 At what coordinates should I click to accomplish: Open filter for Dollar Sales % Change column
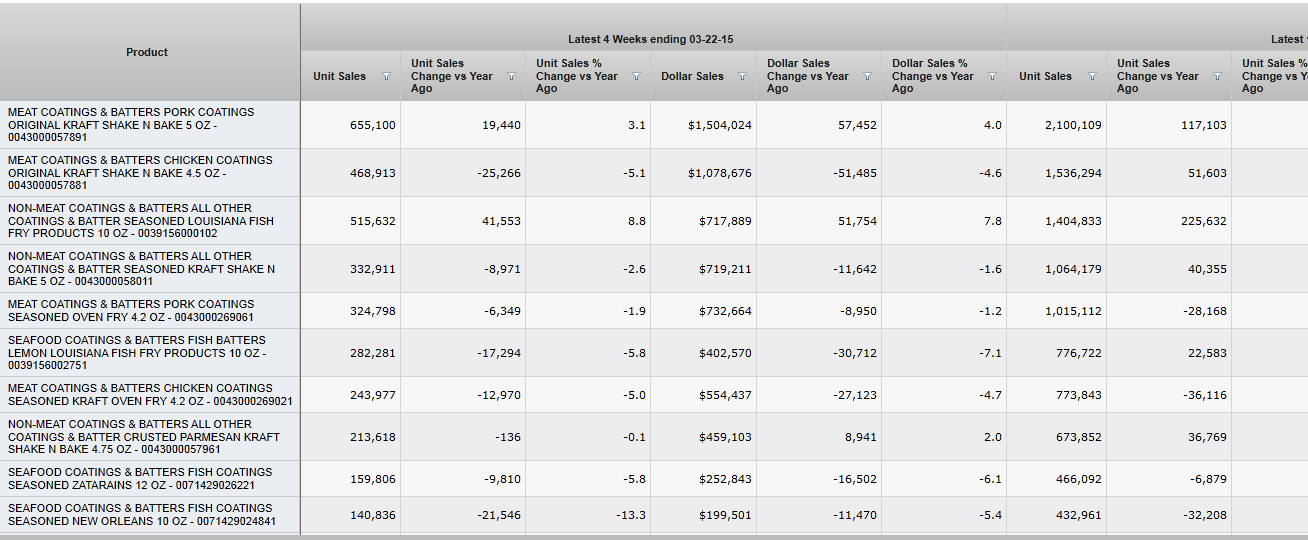click(992, 77)
